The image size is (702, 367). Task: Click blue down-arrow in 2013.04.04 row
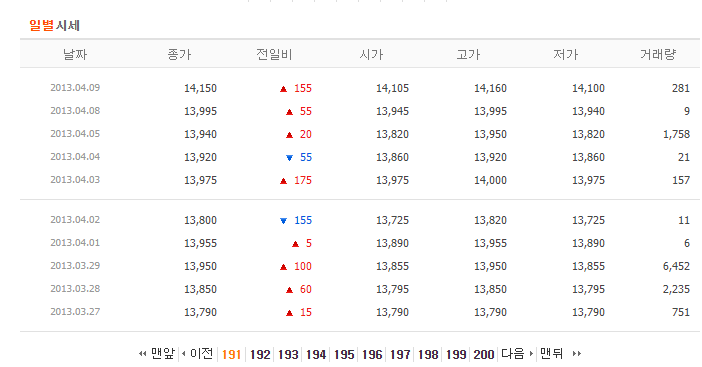(289, 158)
